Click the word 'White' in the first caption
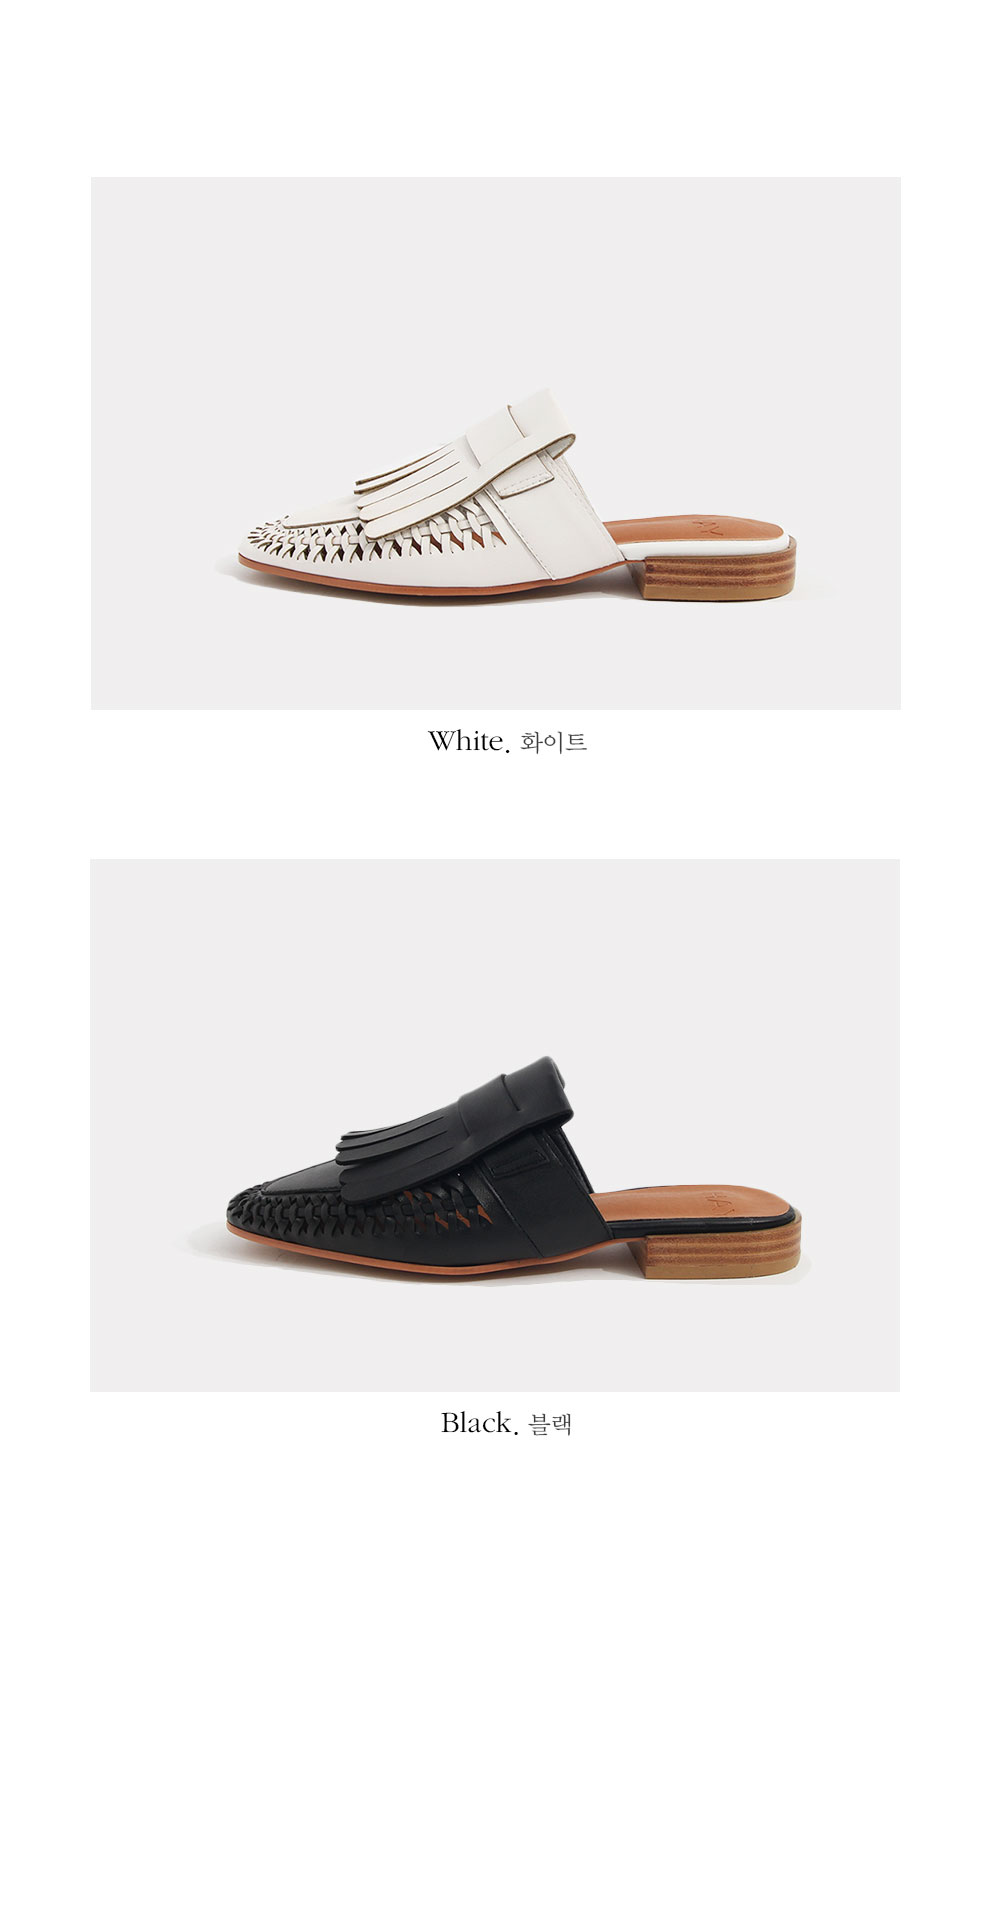The height and width of the screenshot is (1919, 1000). (467, 741)
